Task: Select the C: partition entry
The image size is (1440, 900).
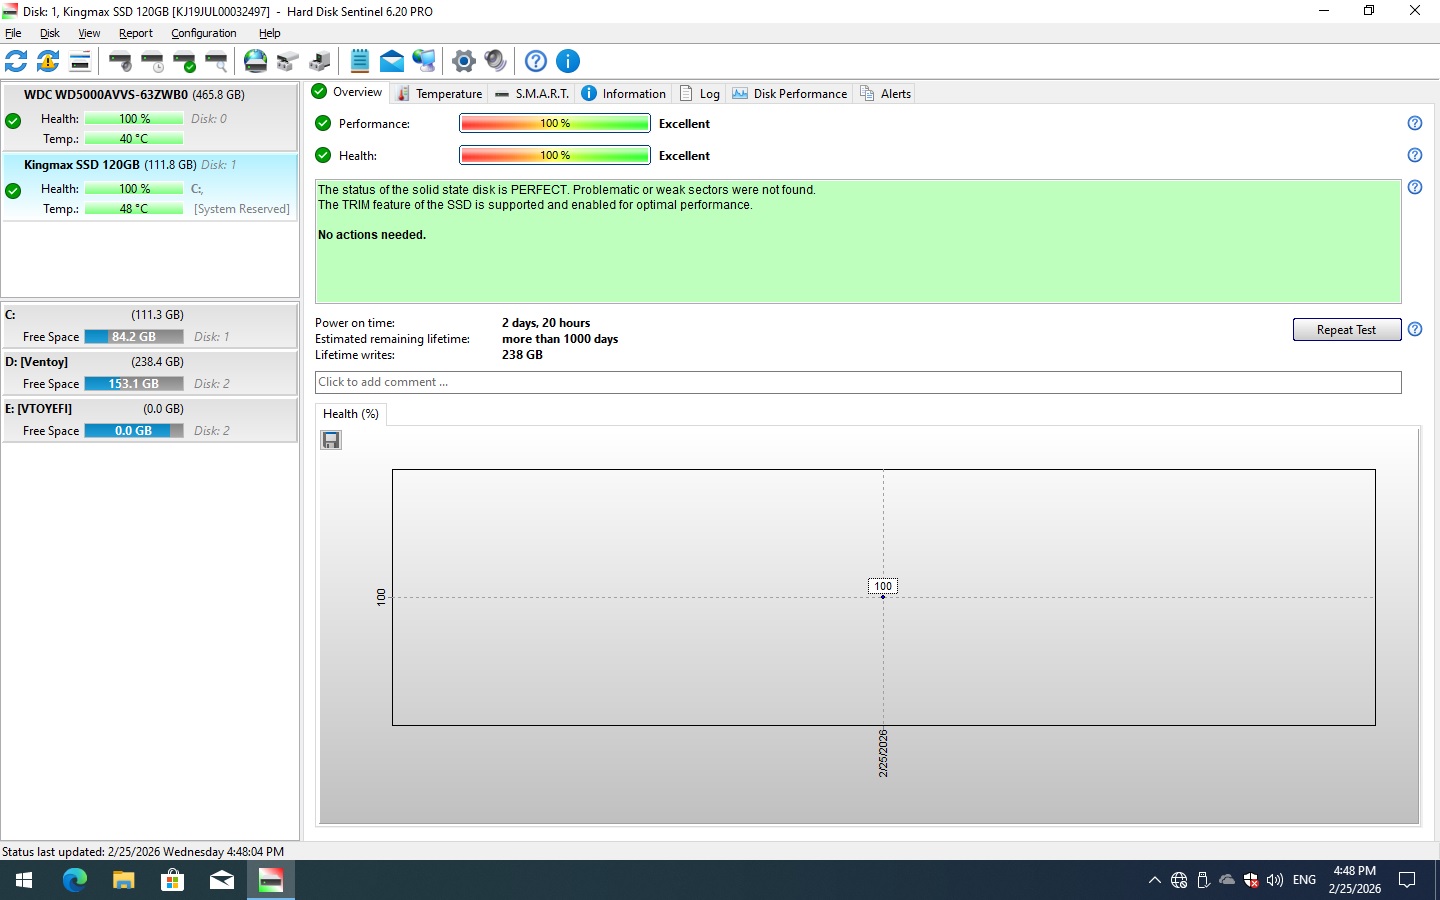Action: (150, 325)
